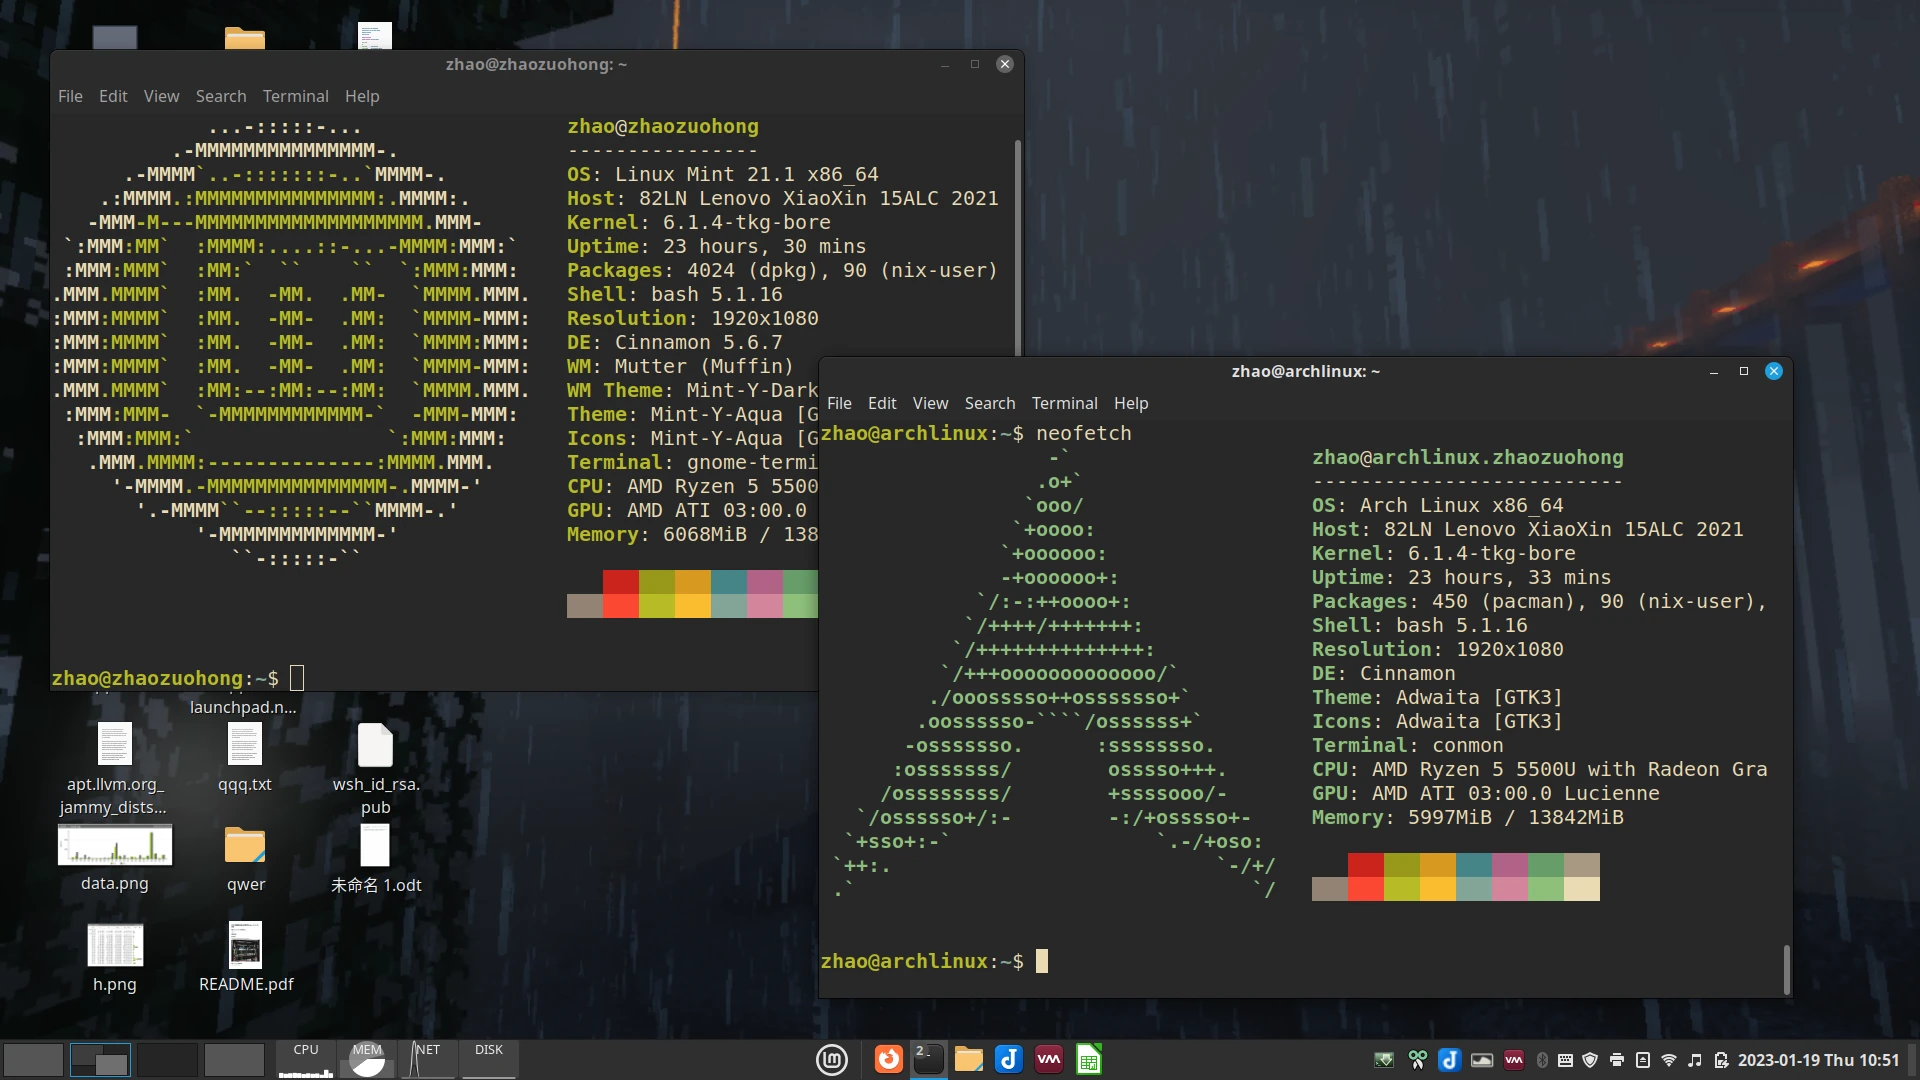Open the blue J app launcher
Viewport: 1920px width, 1080px height.
coord(1008,1059)
